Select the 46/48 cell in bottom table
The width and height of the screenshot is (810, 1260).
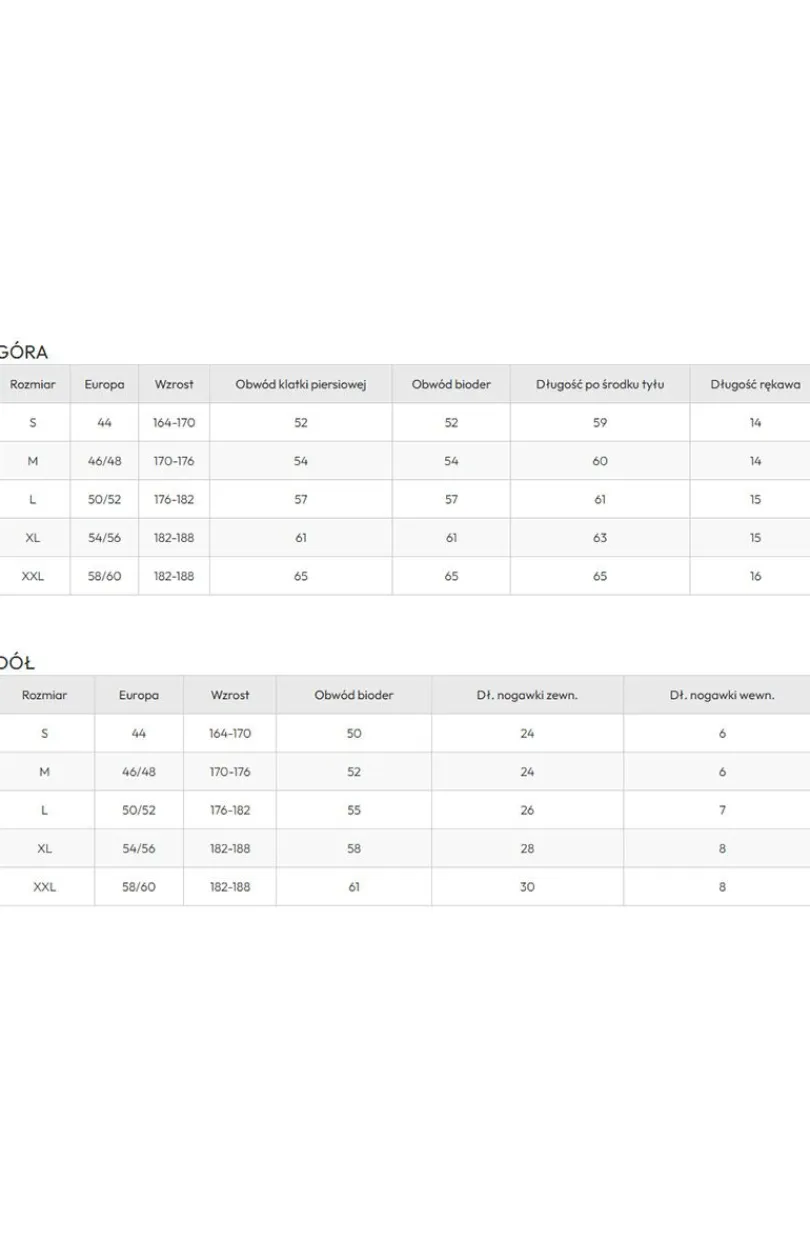pyautogui.click(x=139, y=772)
